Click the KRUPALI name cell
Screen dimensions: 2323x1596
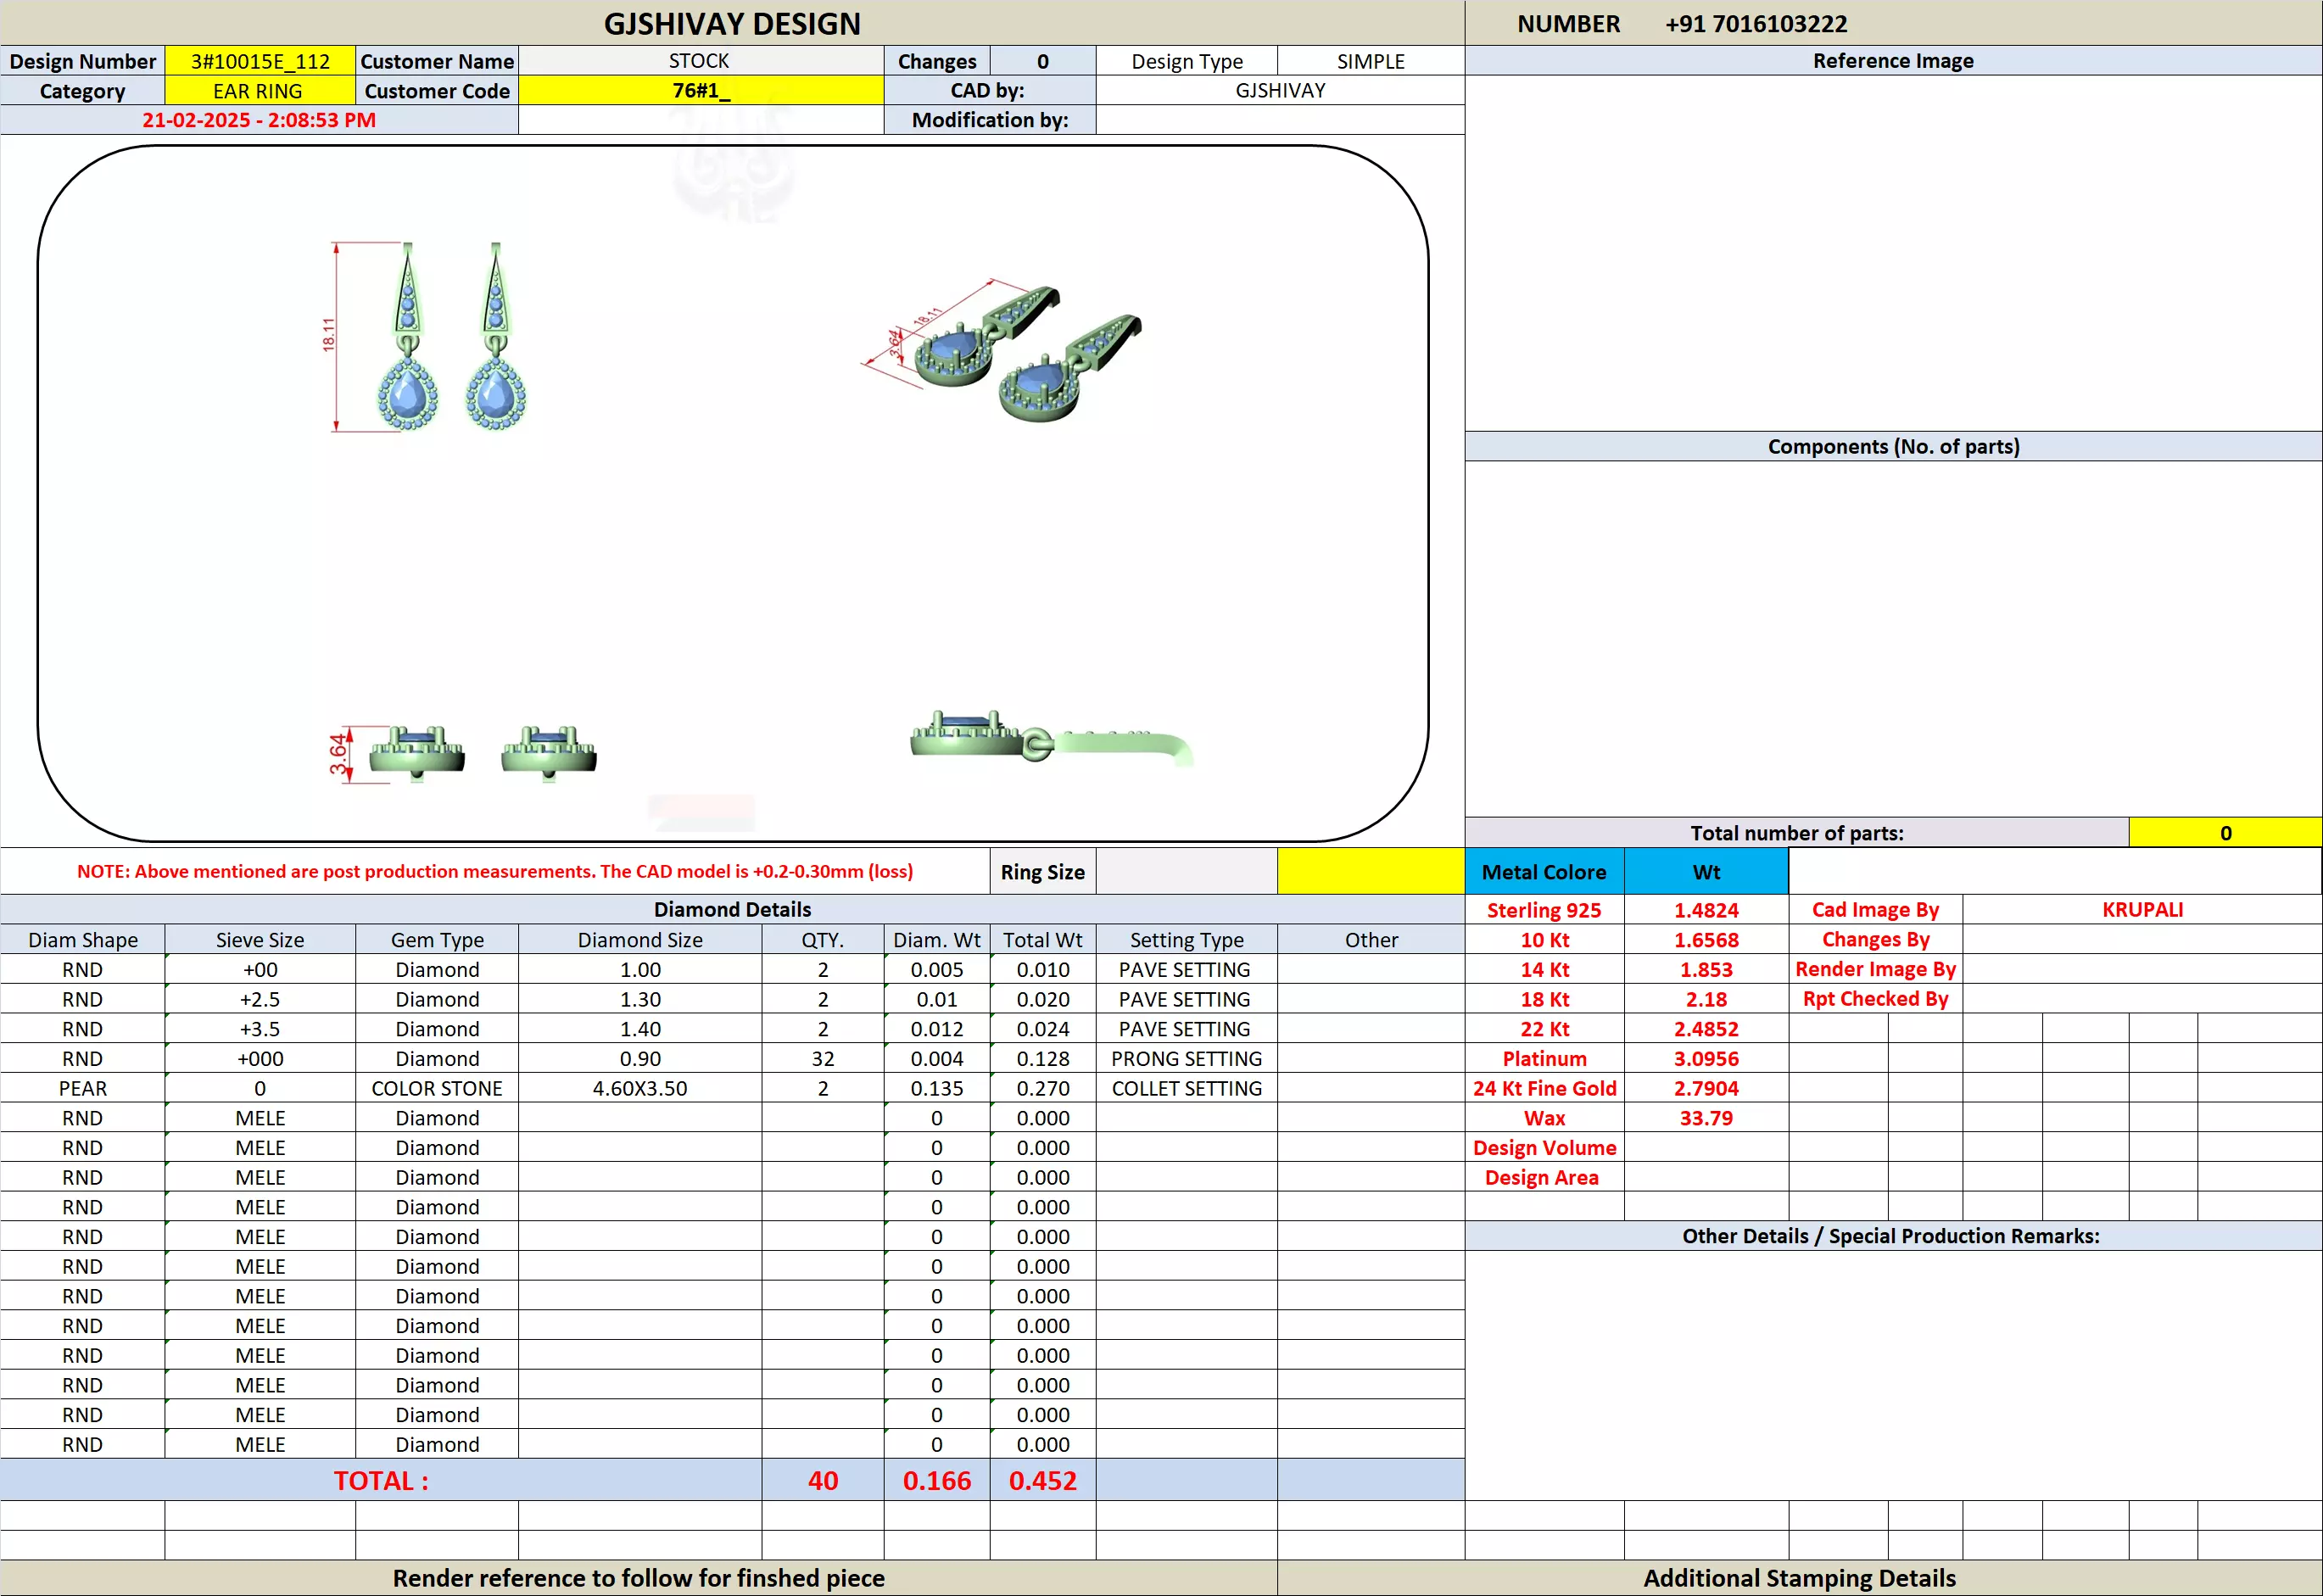coord(2141,910)
